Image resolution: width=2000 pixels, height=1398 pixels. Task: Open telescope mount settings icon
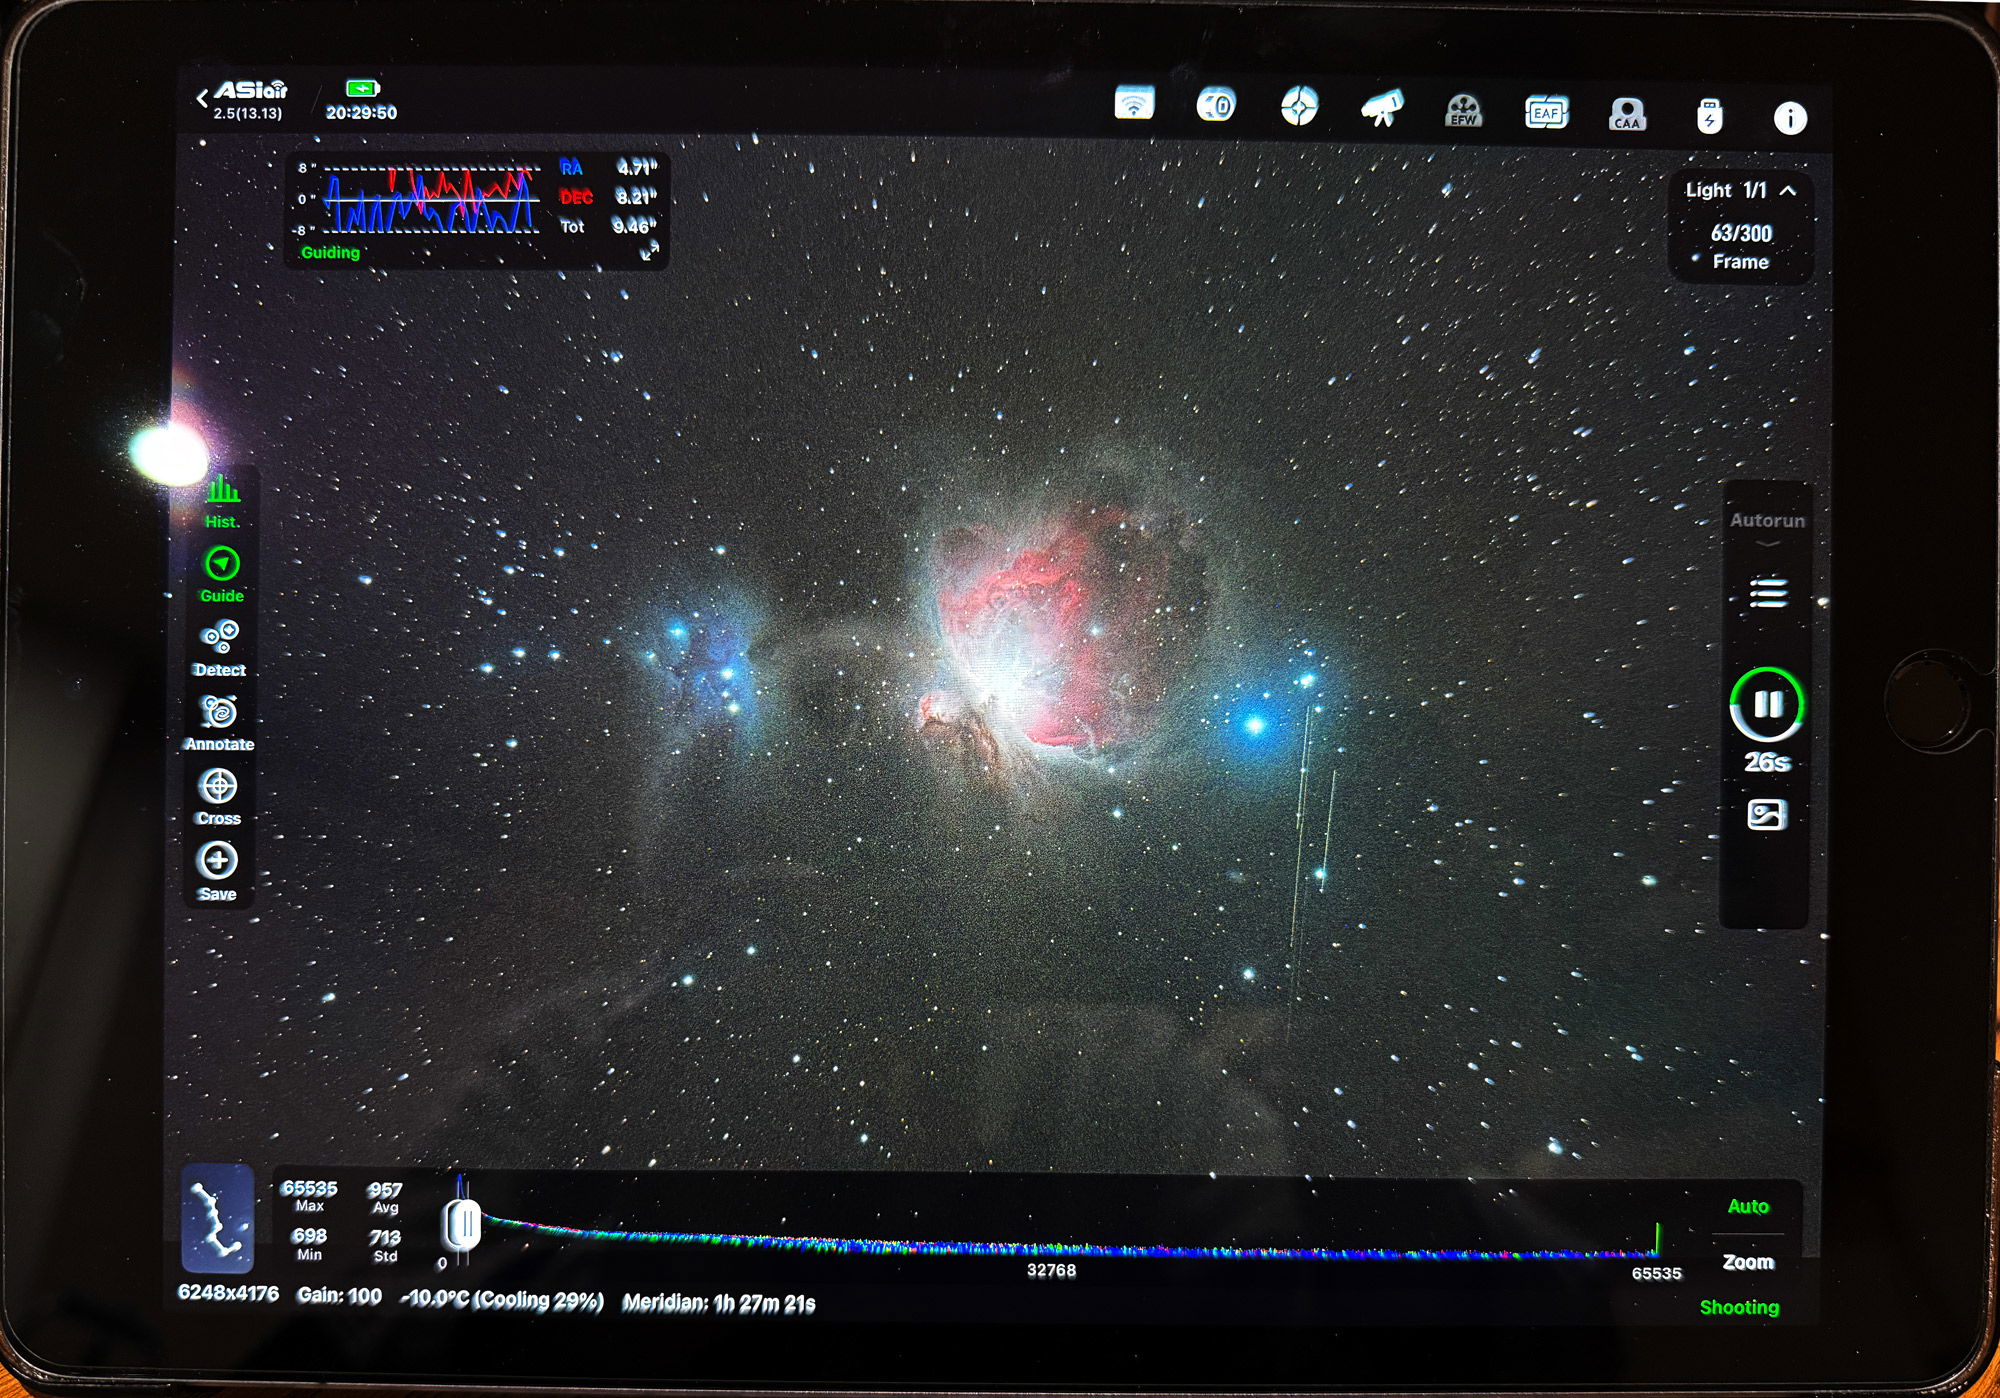click(x=1382, y=108)
